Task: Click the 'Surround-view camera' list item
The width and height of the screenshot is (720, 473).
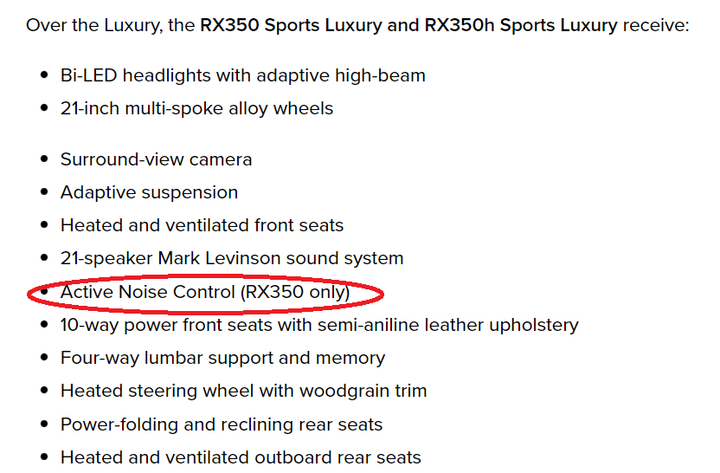Action: tap(156, 159)
